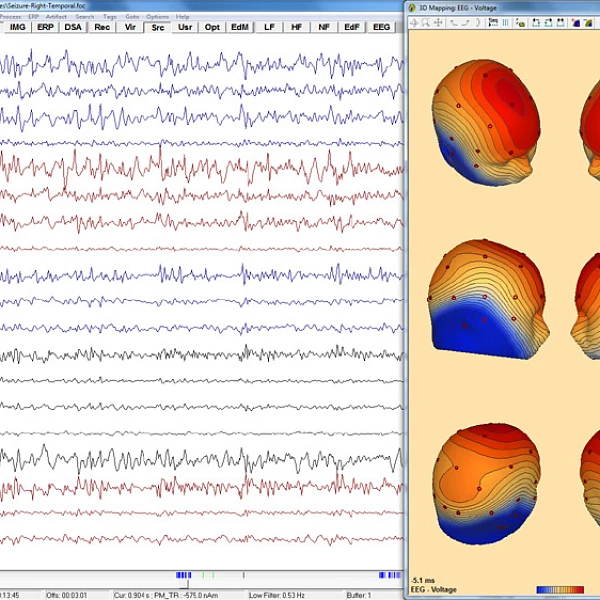Click the rotate-left curved arrow icon
This screenshot has height=600, width=600.
[x=454, y=23]
